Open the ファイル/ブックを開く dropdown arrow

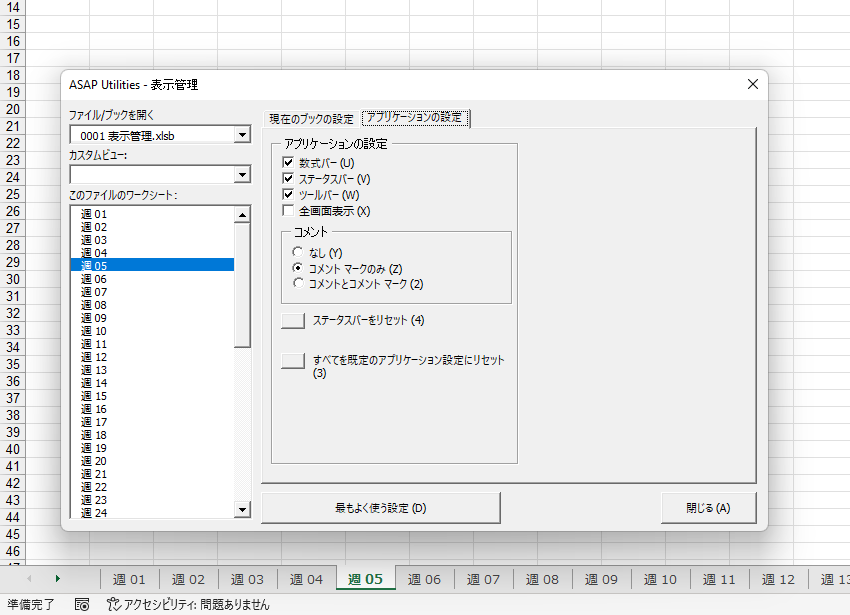click(x=242, y=134)
